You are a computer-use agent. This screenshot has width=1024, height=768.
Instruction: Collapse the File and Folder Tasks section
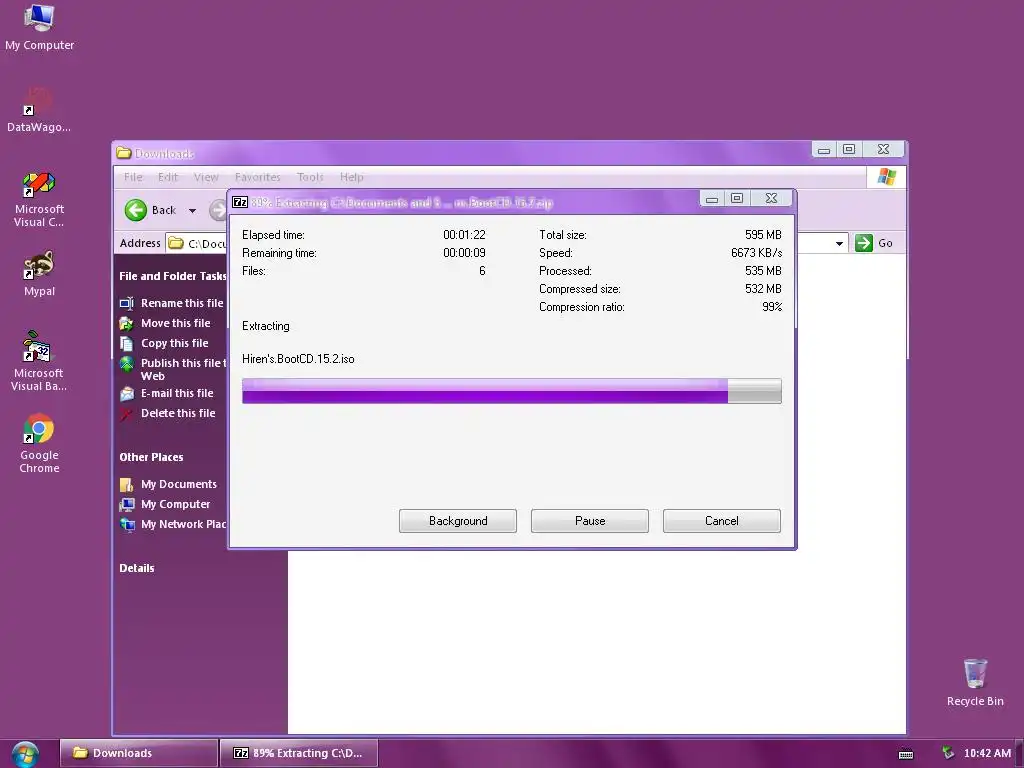pos(172,276)
